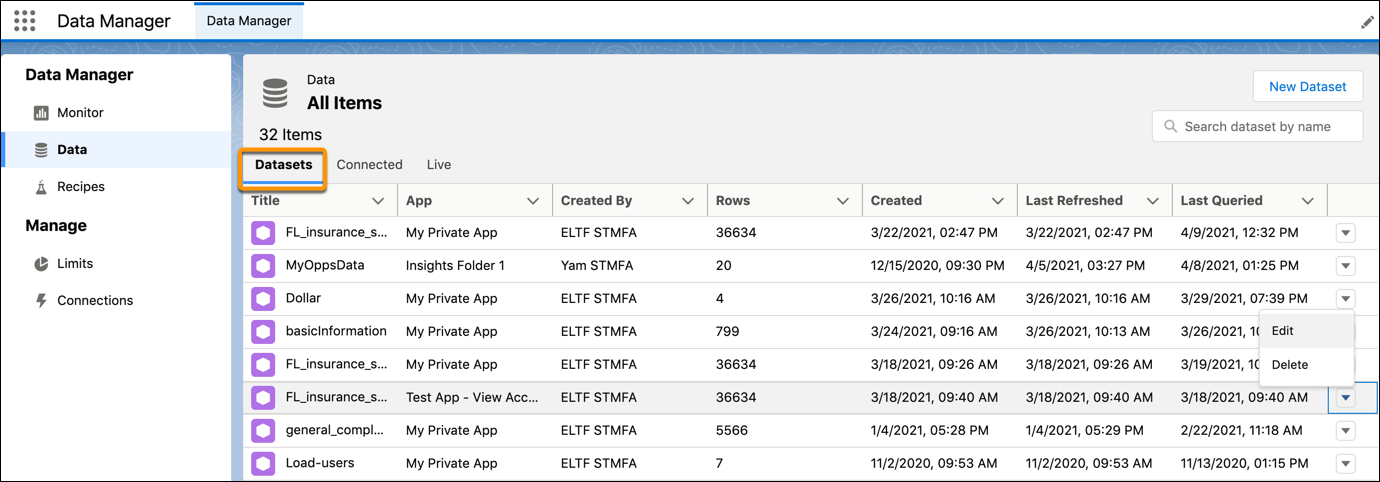Expand the Rows column header menu
The height and width of the screenshot is (482, 1380).
tap(842, 201)
